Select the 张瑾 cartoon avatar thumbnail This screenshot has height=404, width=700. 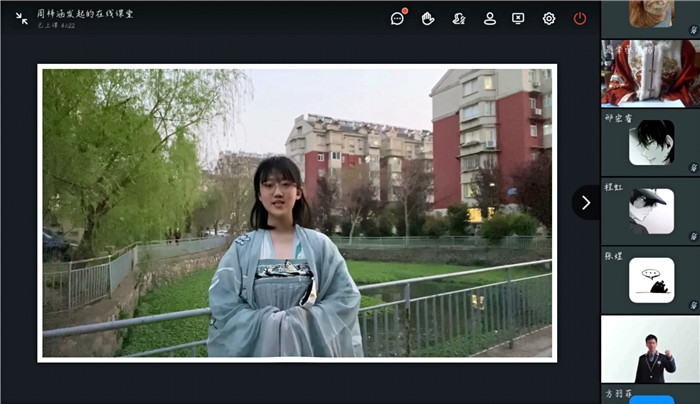click(x=651, y=280)
